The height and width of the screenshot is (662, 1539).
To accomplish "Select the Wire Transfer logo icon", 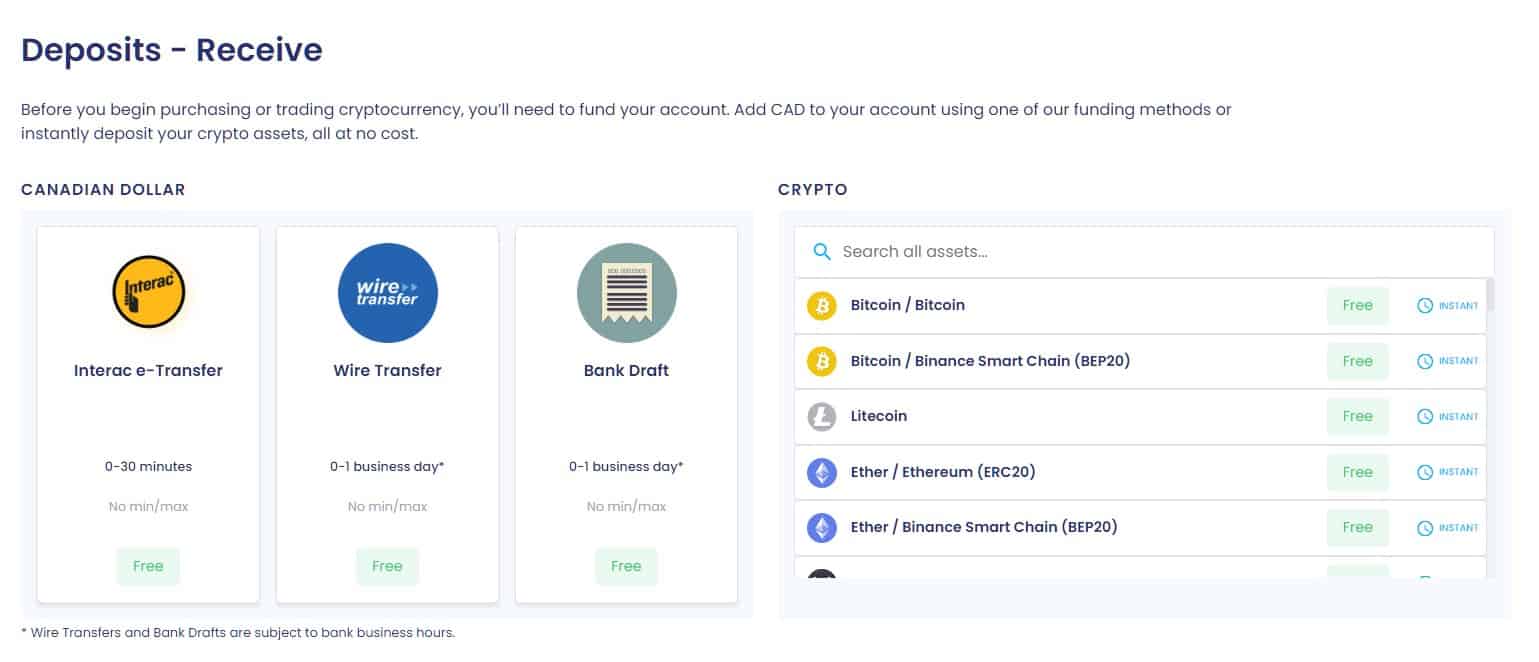I will click(388, 292).
